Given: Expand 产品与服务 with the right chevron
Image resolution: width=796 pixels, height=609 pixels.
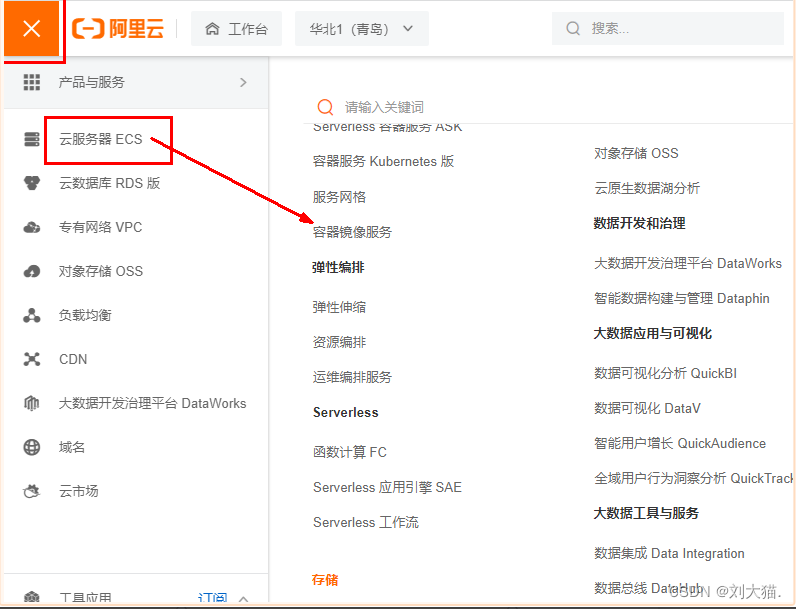Looking at the screenshot, I should pos(243,82).
